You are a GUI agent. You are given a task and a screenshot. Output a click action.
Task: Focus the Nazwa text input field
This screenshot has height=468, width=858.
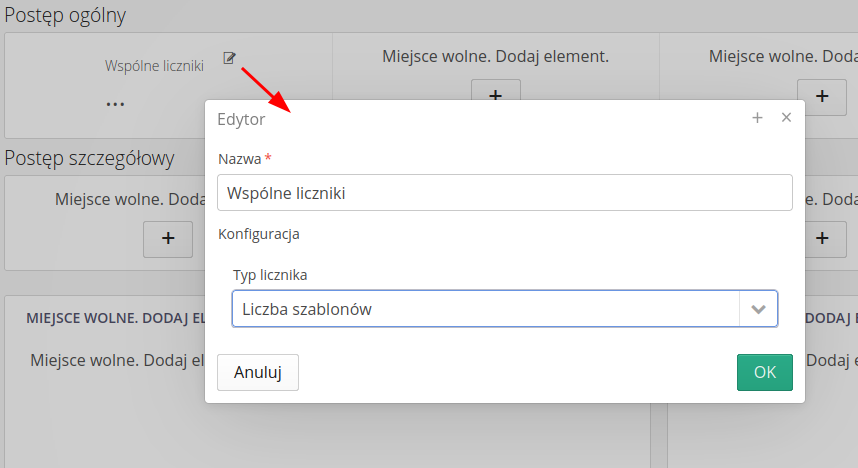(x=504, y=193)
